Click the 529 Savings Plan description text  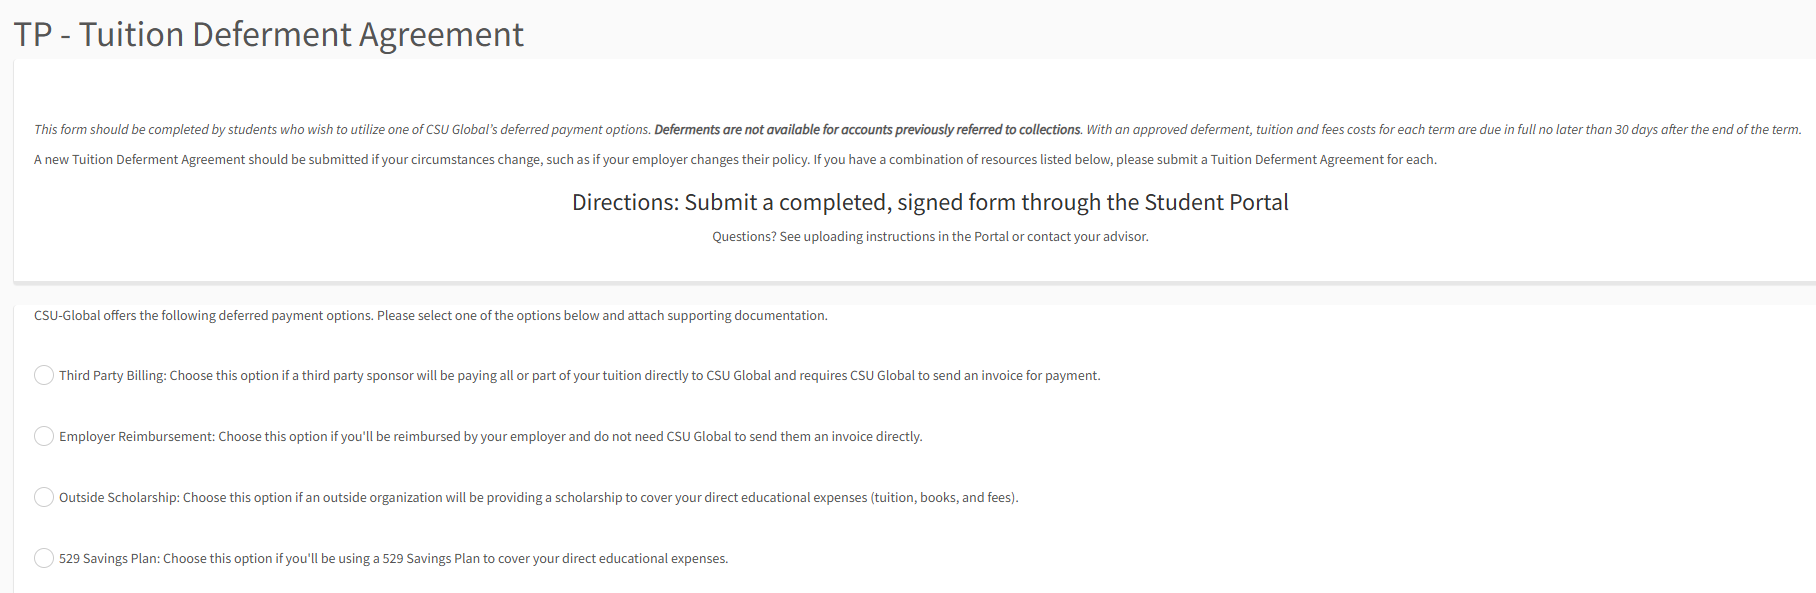(393, 559)
